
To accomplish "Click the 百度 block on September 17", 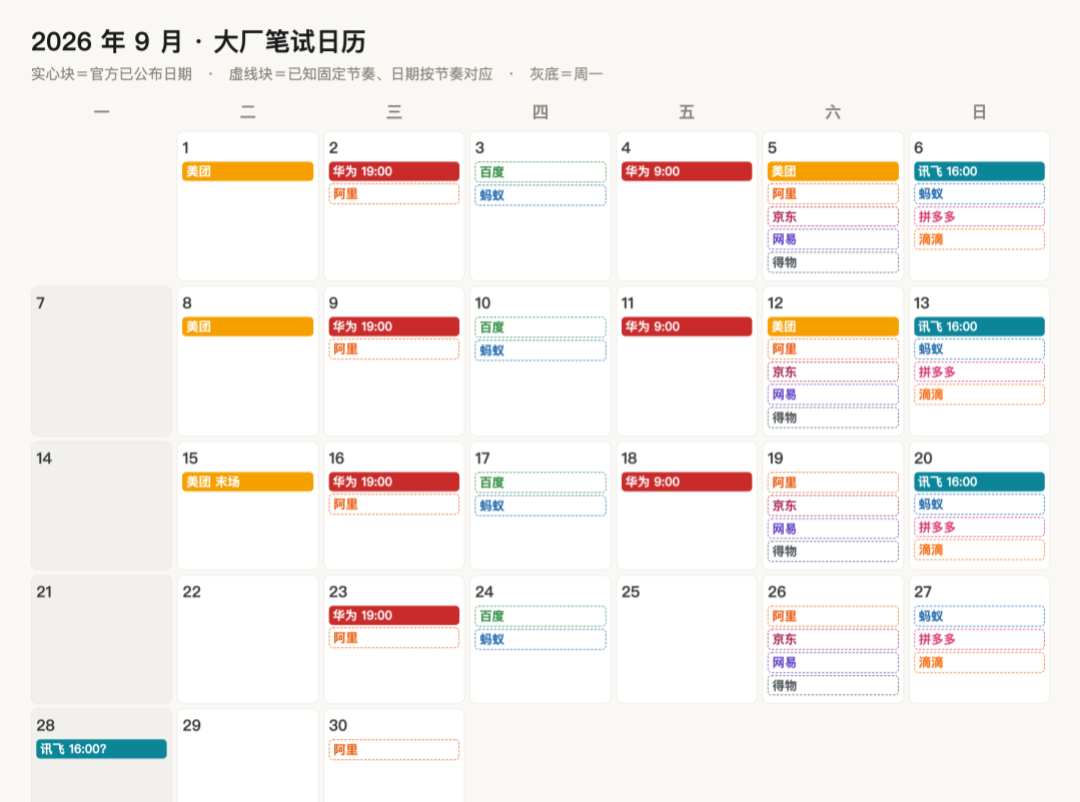I will [540, 482].
